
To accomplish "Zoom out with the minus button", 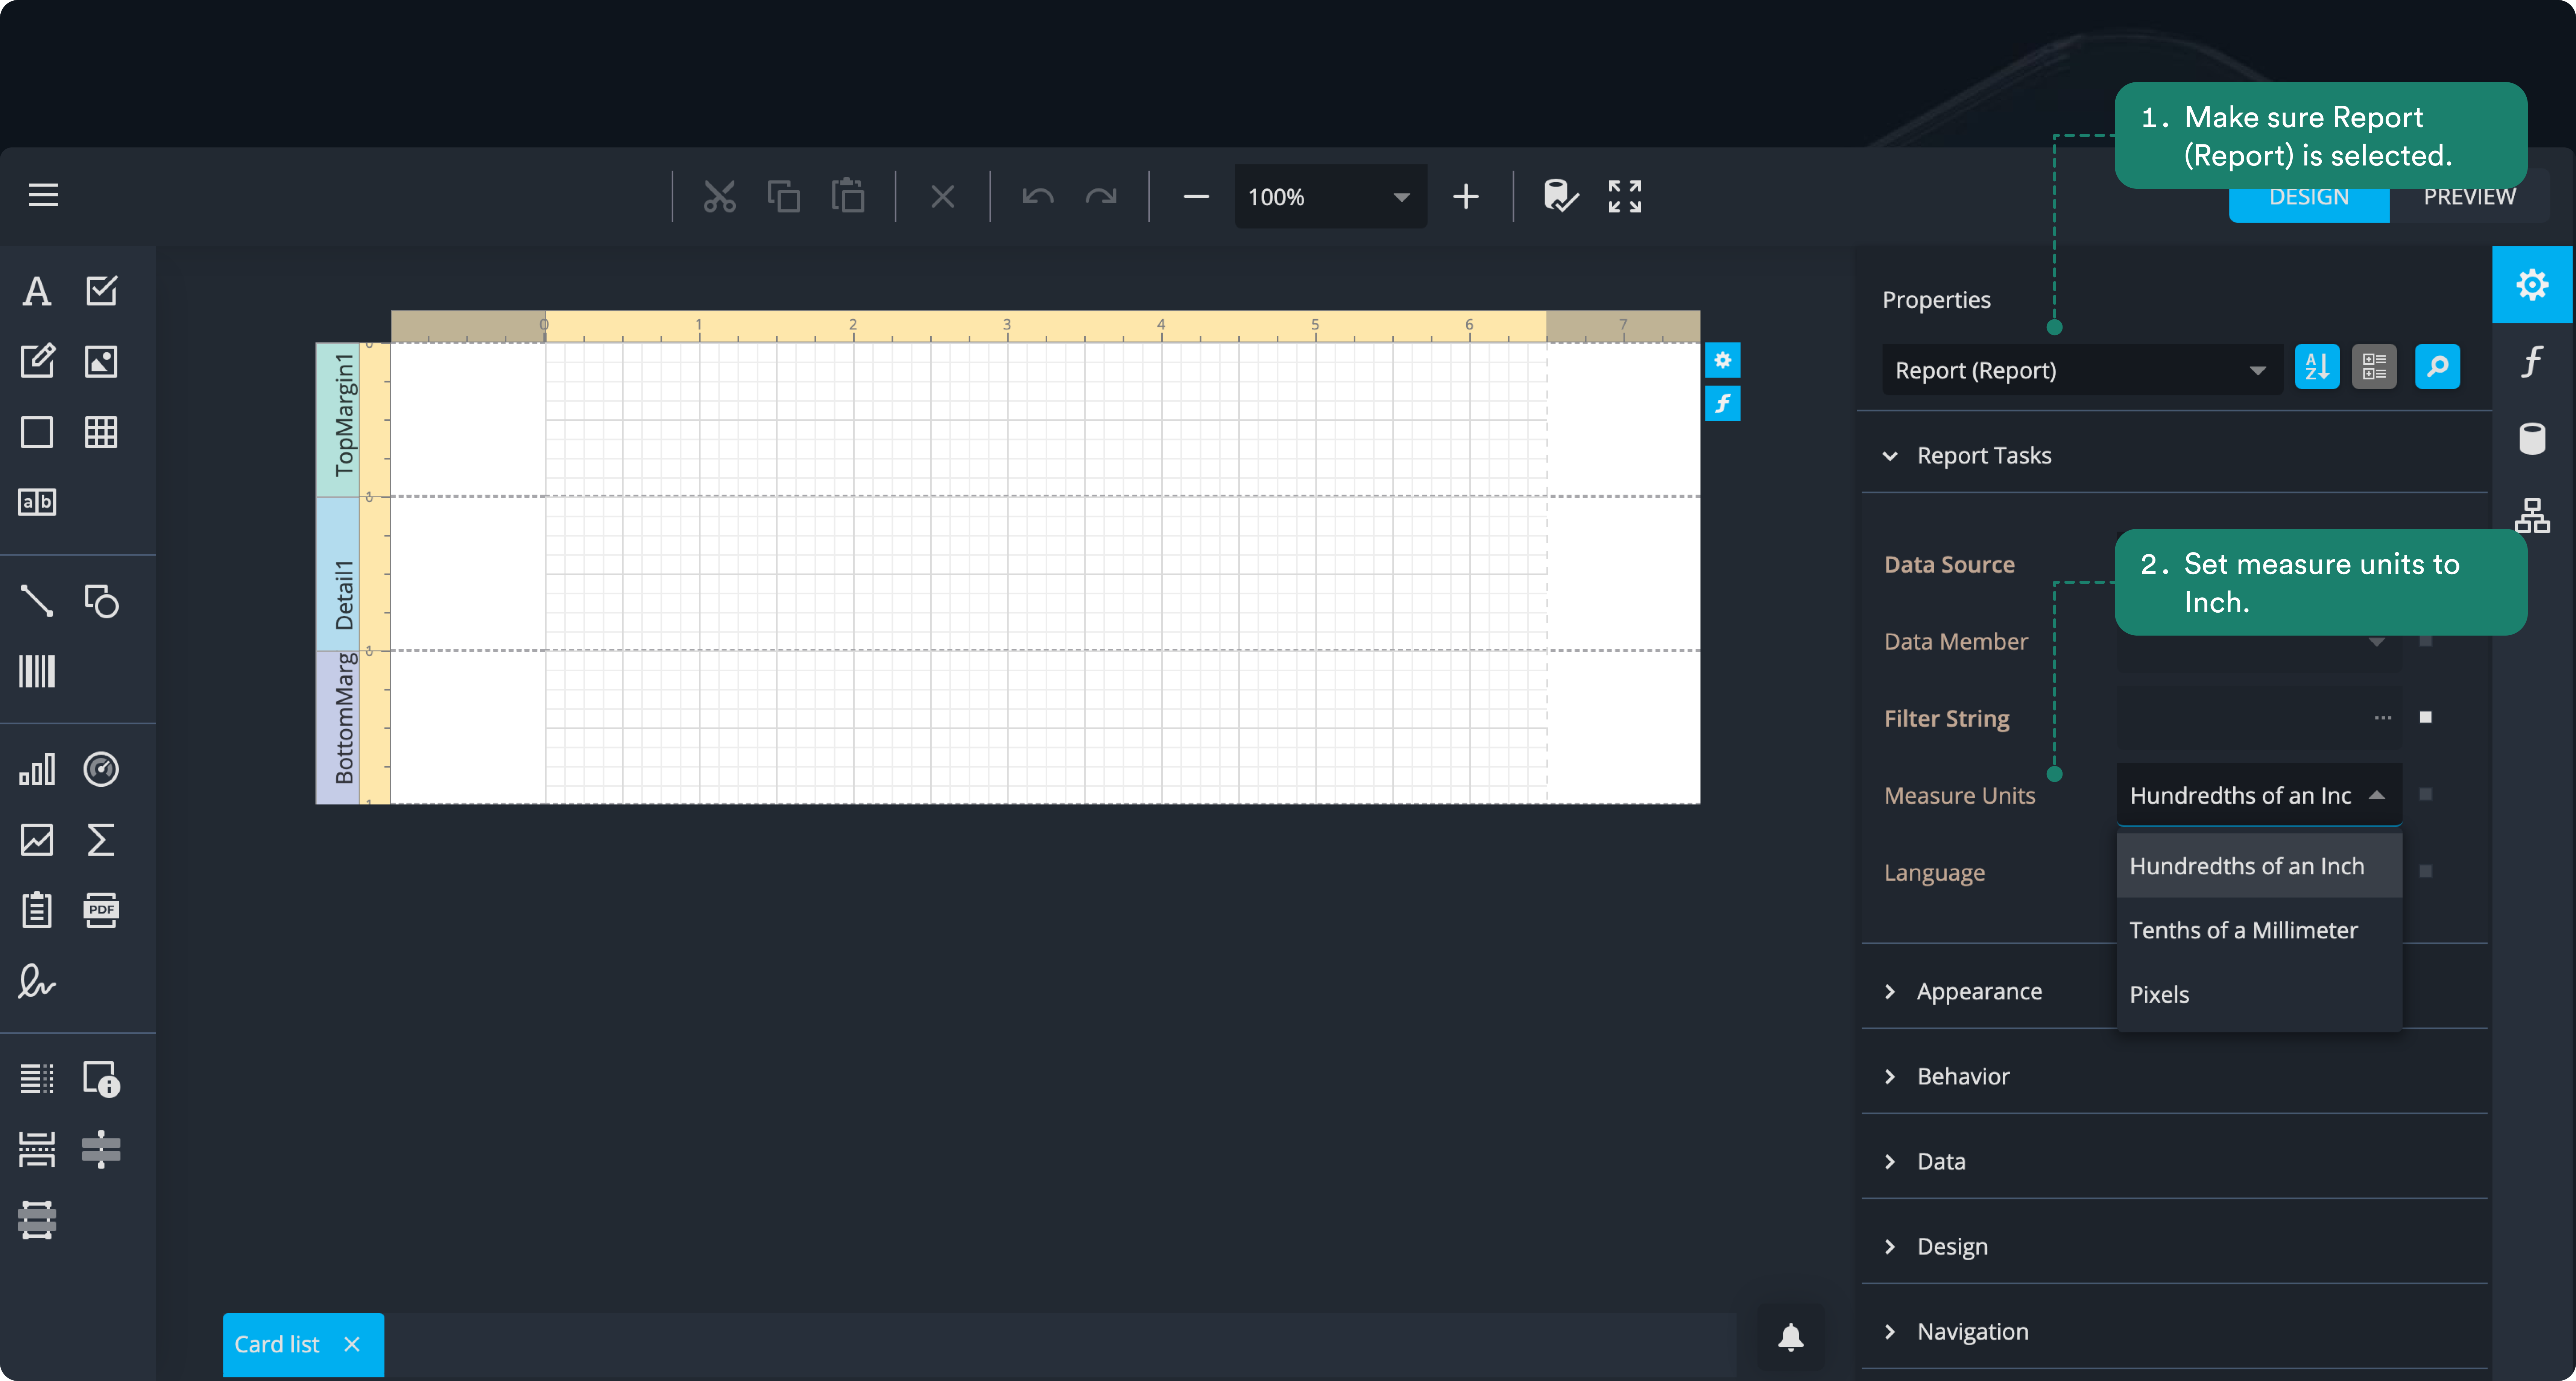I will (1196, 197).
